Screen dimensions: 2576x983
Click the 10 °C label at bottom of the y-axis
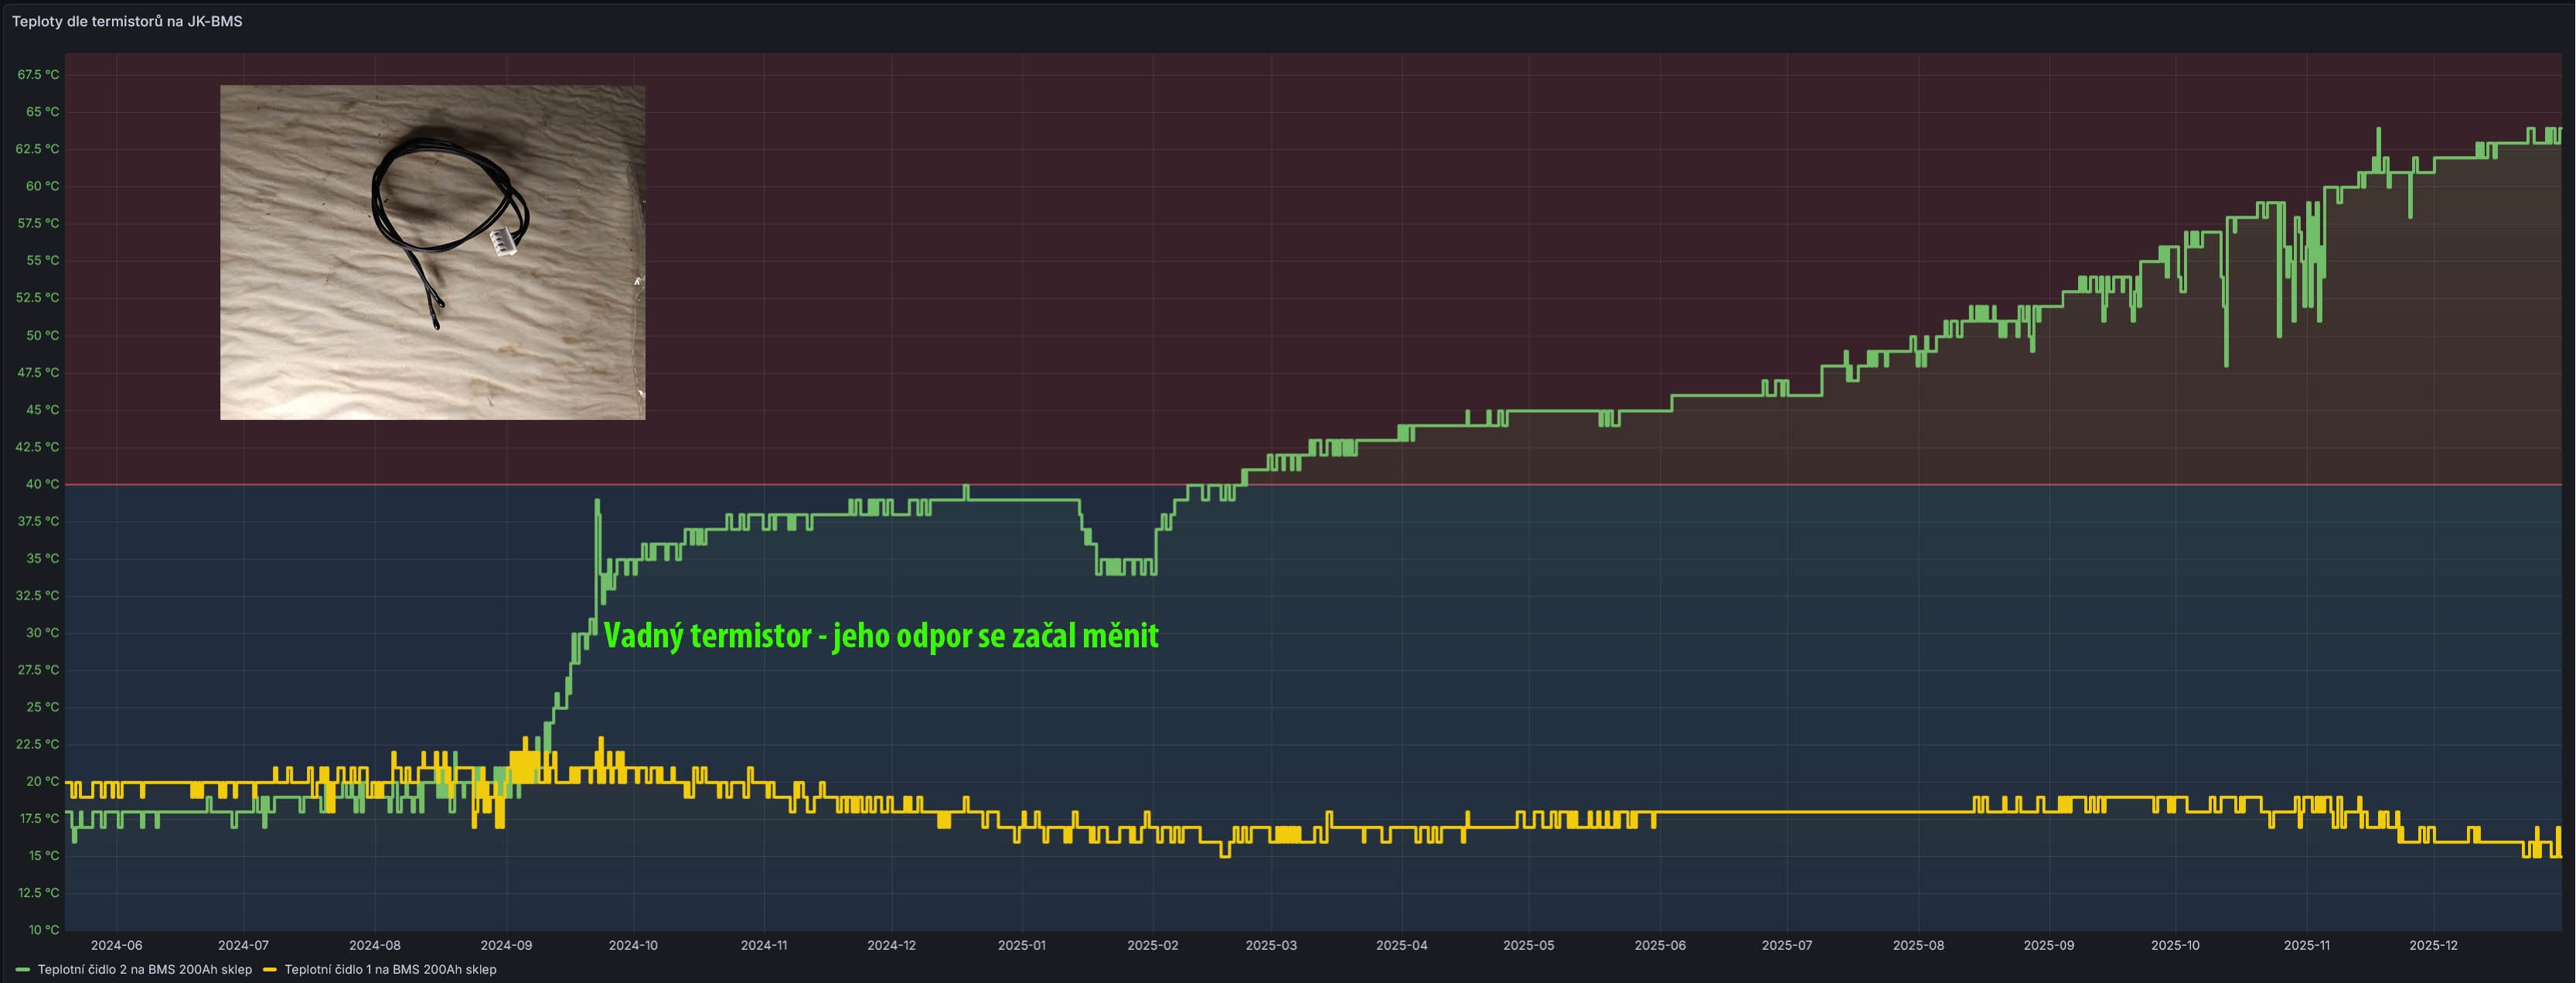point(43,930)
